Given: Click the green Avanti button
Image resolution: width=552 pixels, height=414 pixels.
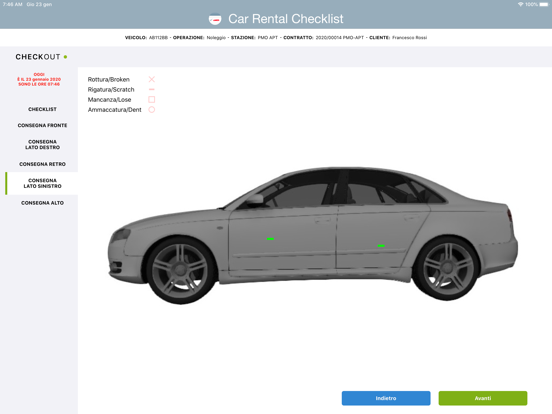Looking at the screenshot, I should click(x=483, y=398).
